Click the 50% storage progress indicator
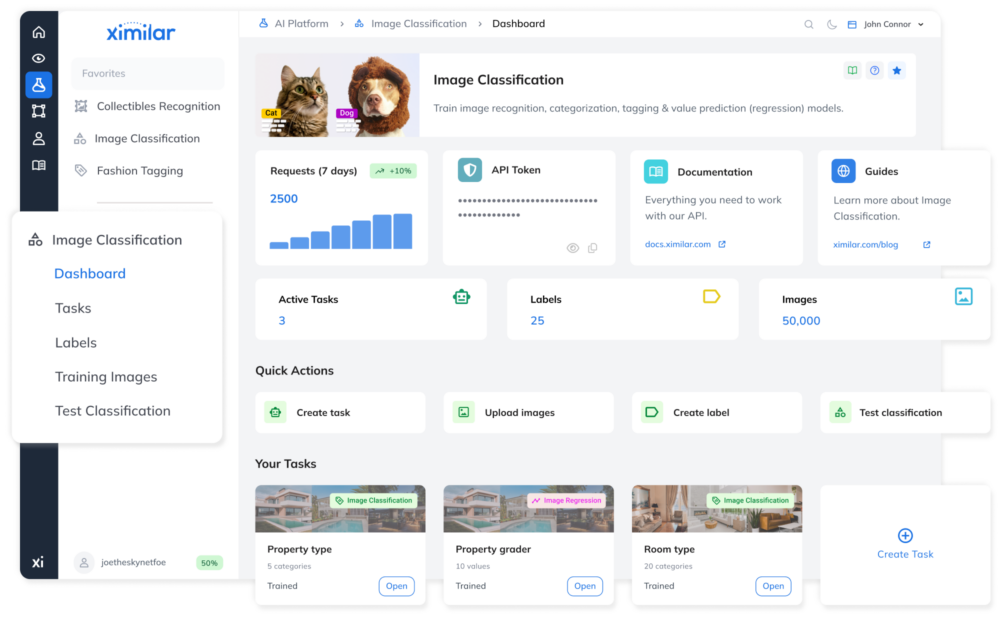1000x620 pixels. coord(209,563)
